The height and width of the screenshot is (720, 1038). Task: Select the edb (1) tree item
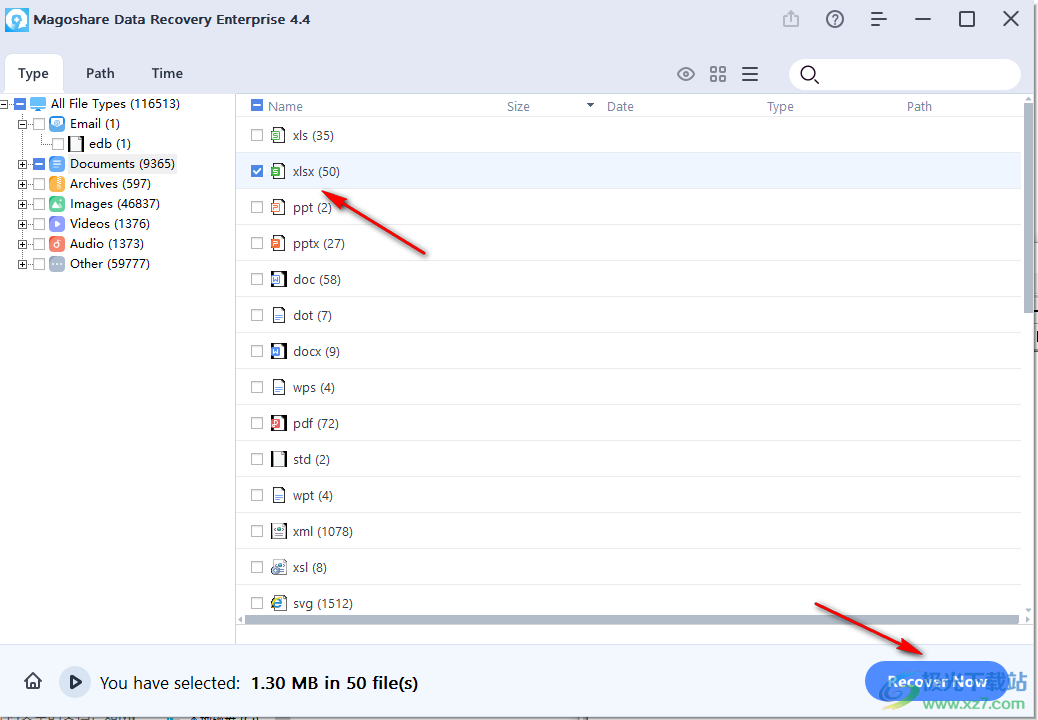[109, 144]
